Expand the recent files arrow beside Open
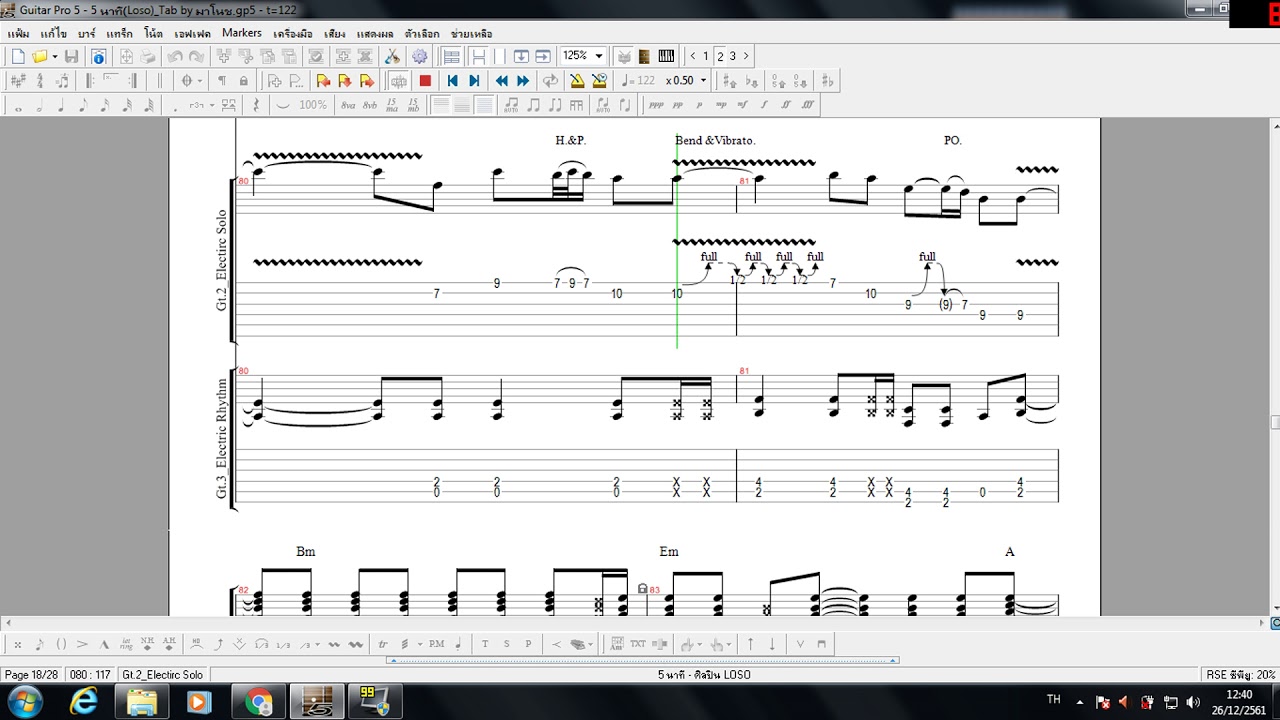 55,57
